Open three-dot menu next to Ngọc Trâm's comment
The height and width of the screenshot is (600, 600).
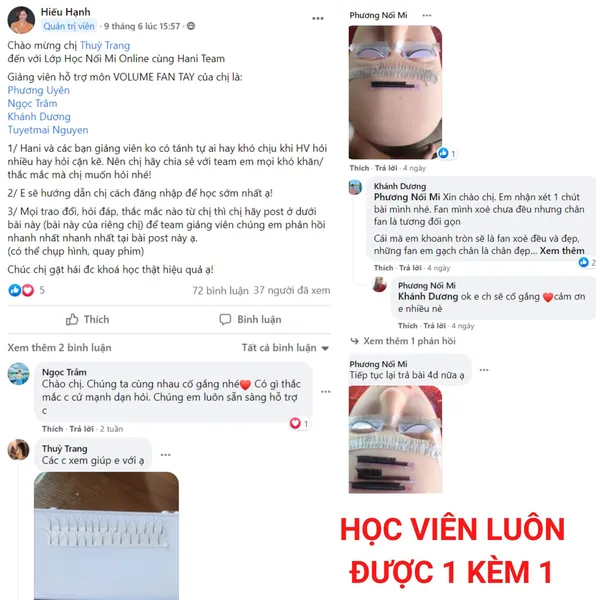point(326,392)
